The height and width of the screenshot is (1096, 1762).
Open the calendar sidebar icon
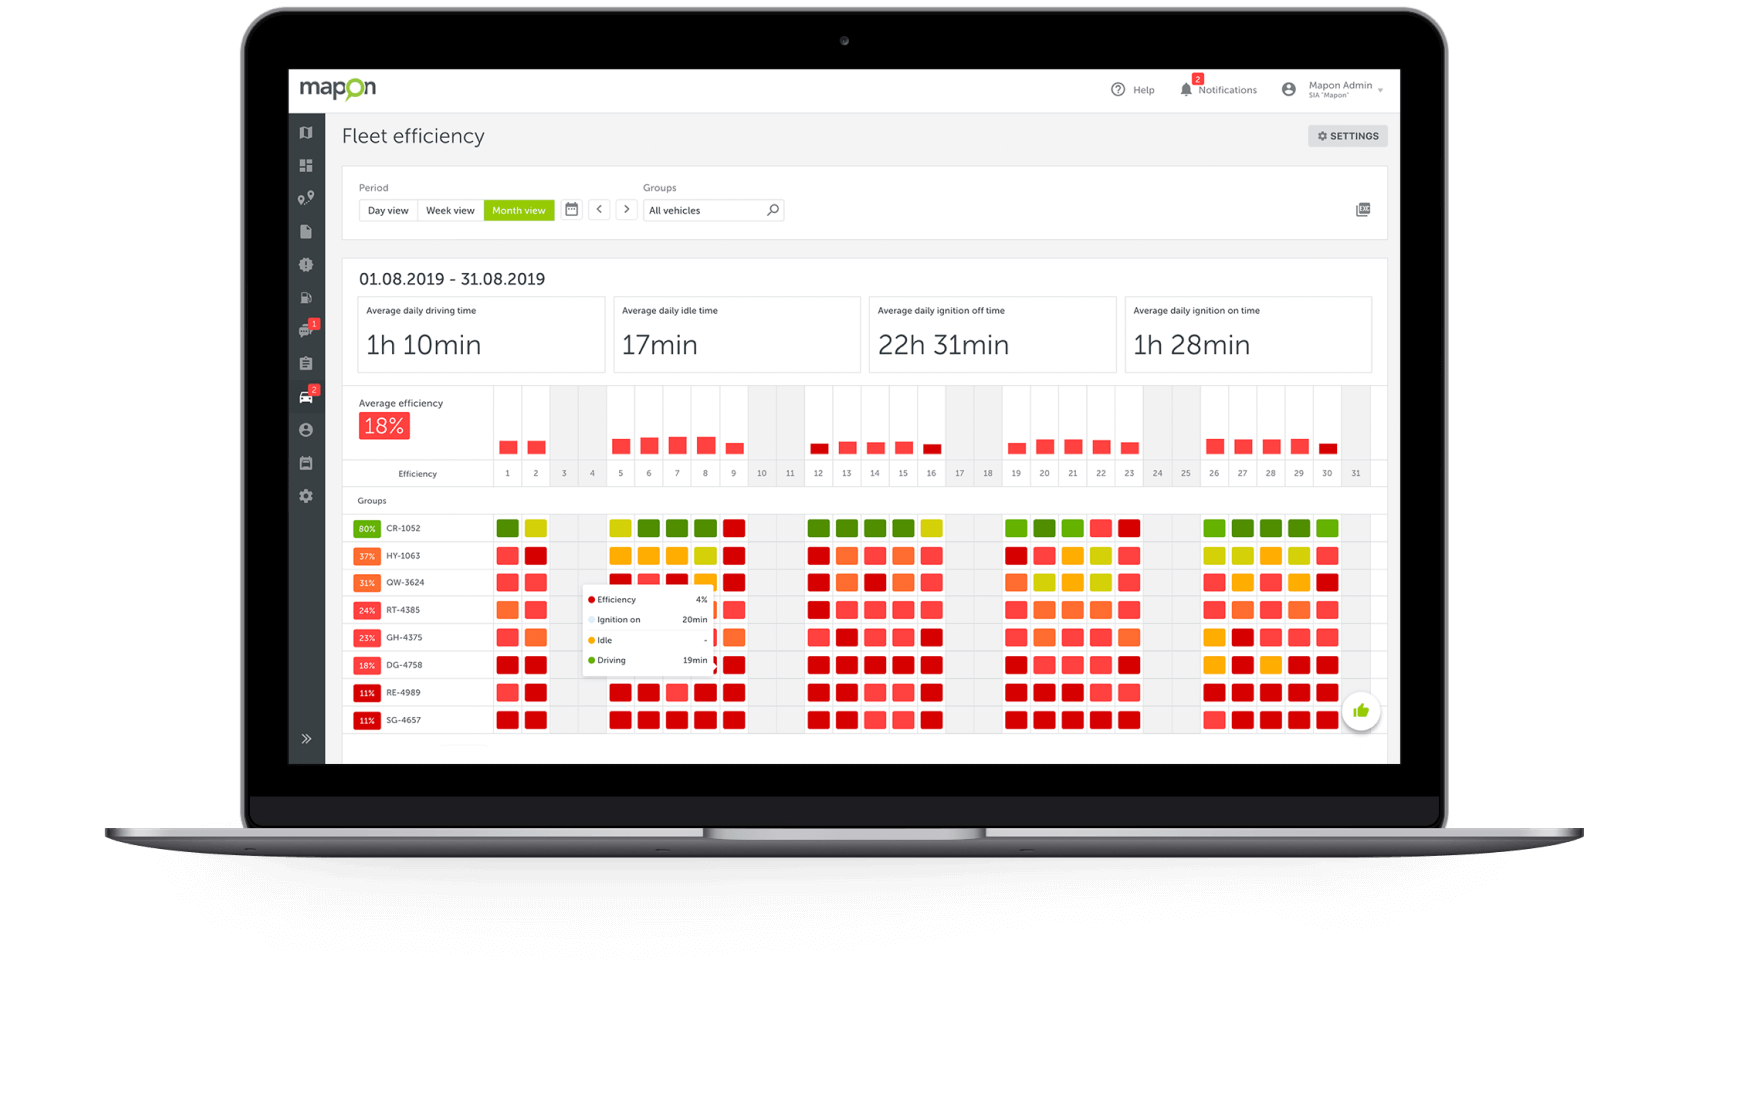coord(306,463)
